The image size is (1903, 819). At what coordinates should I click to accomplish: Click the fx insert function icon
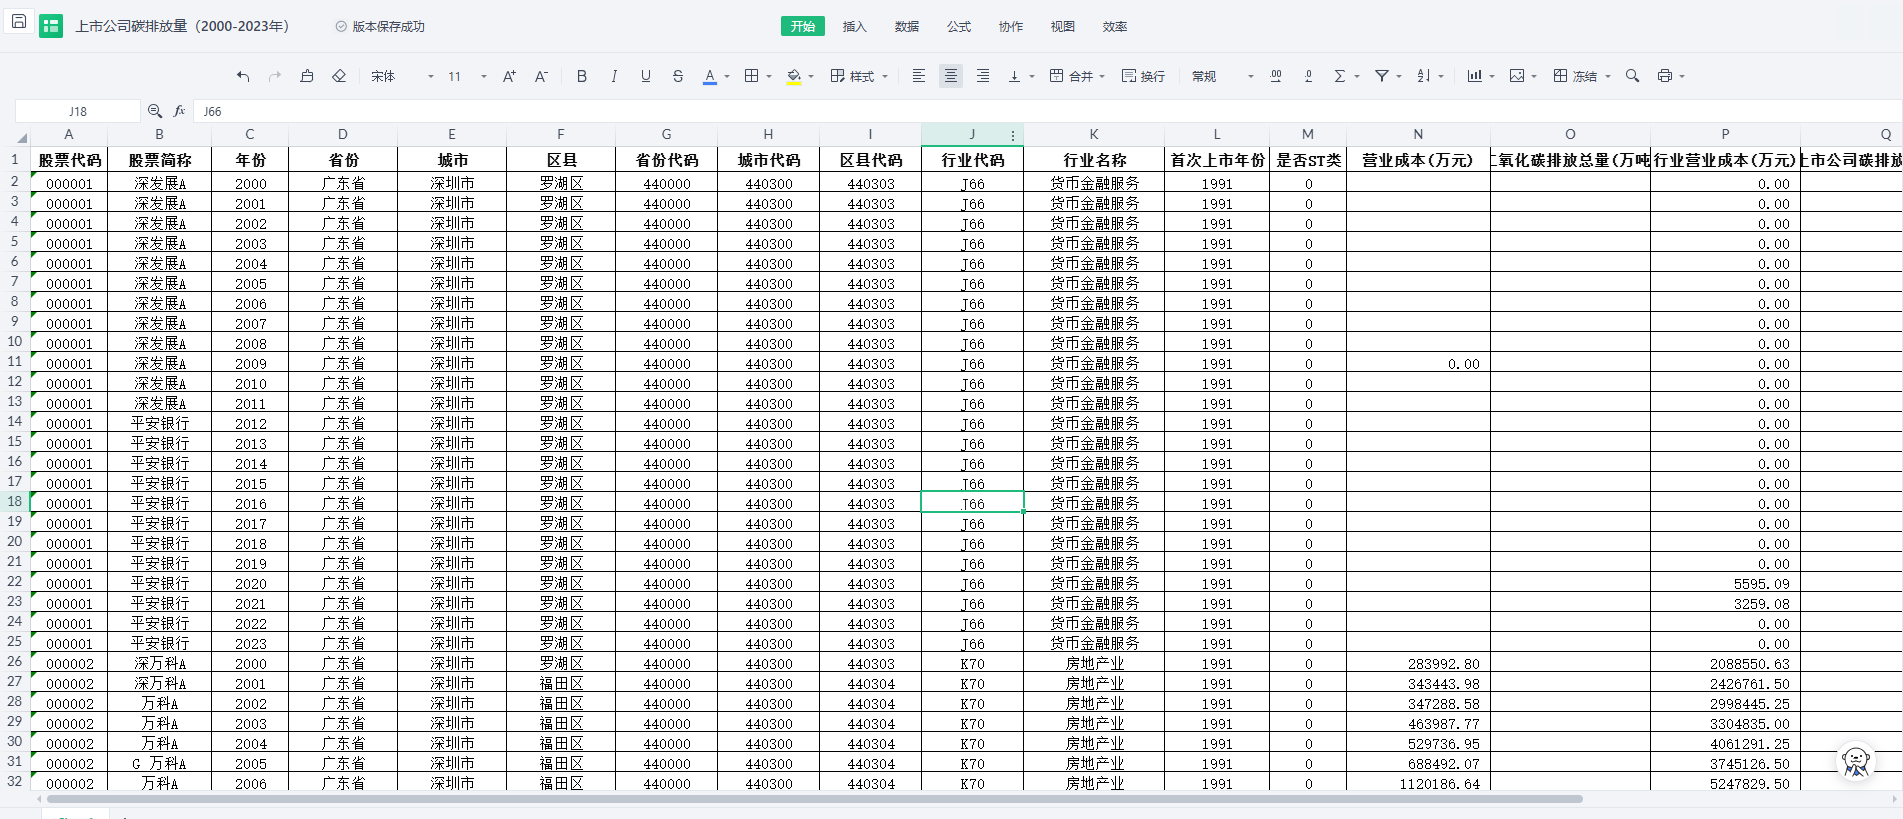coord(180,111)
